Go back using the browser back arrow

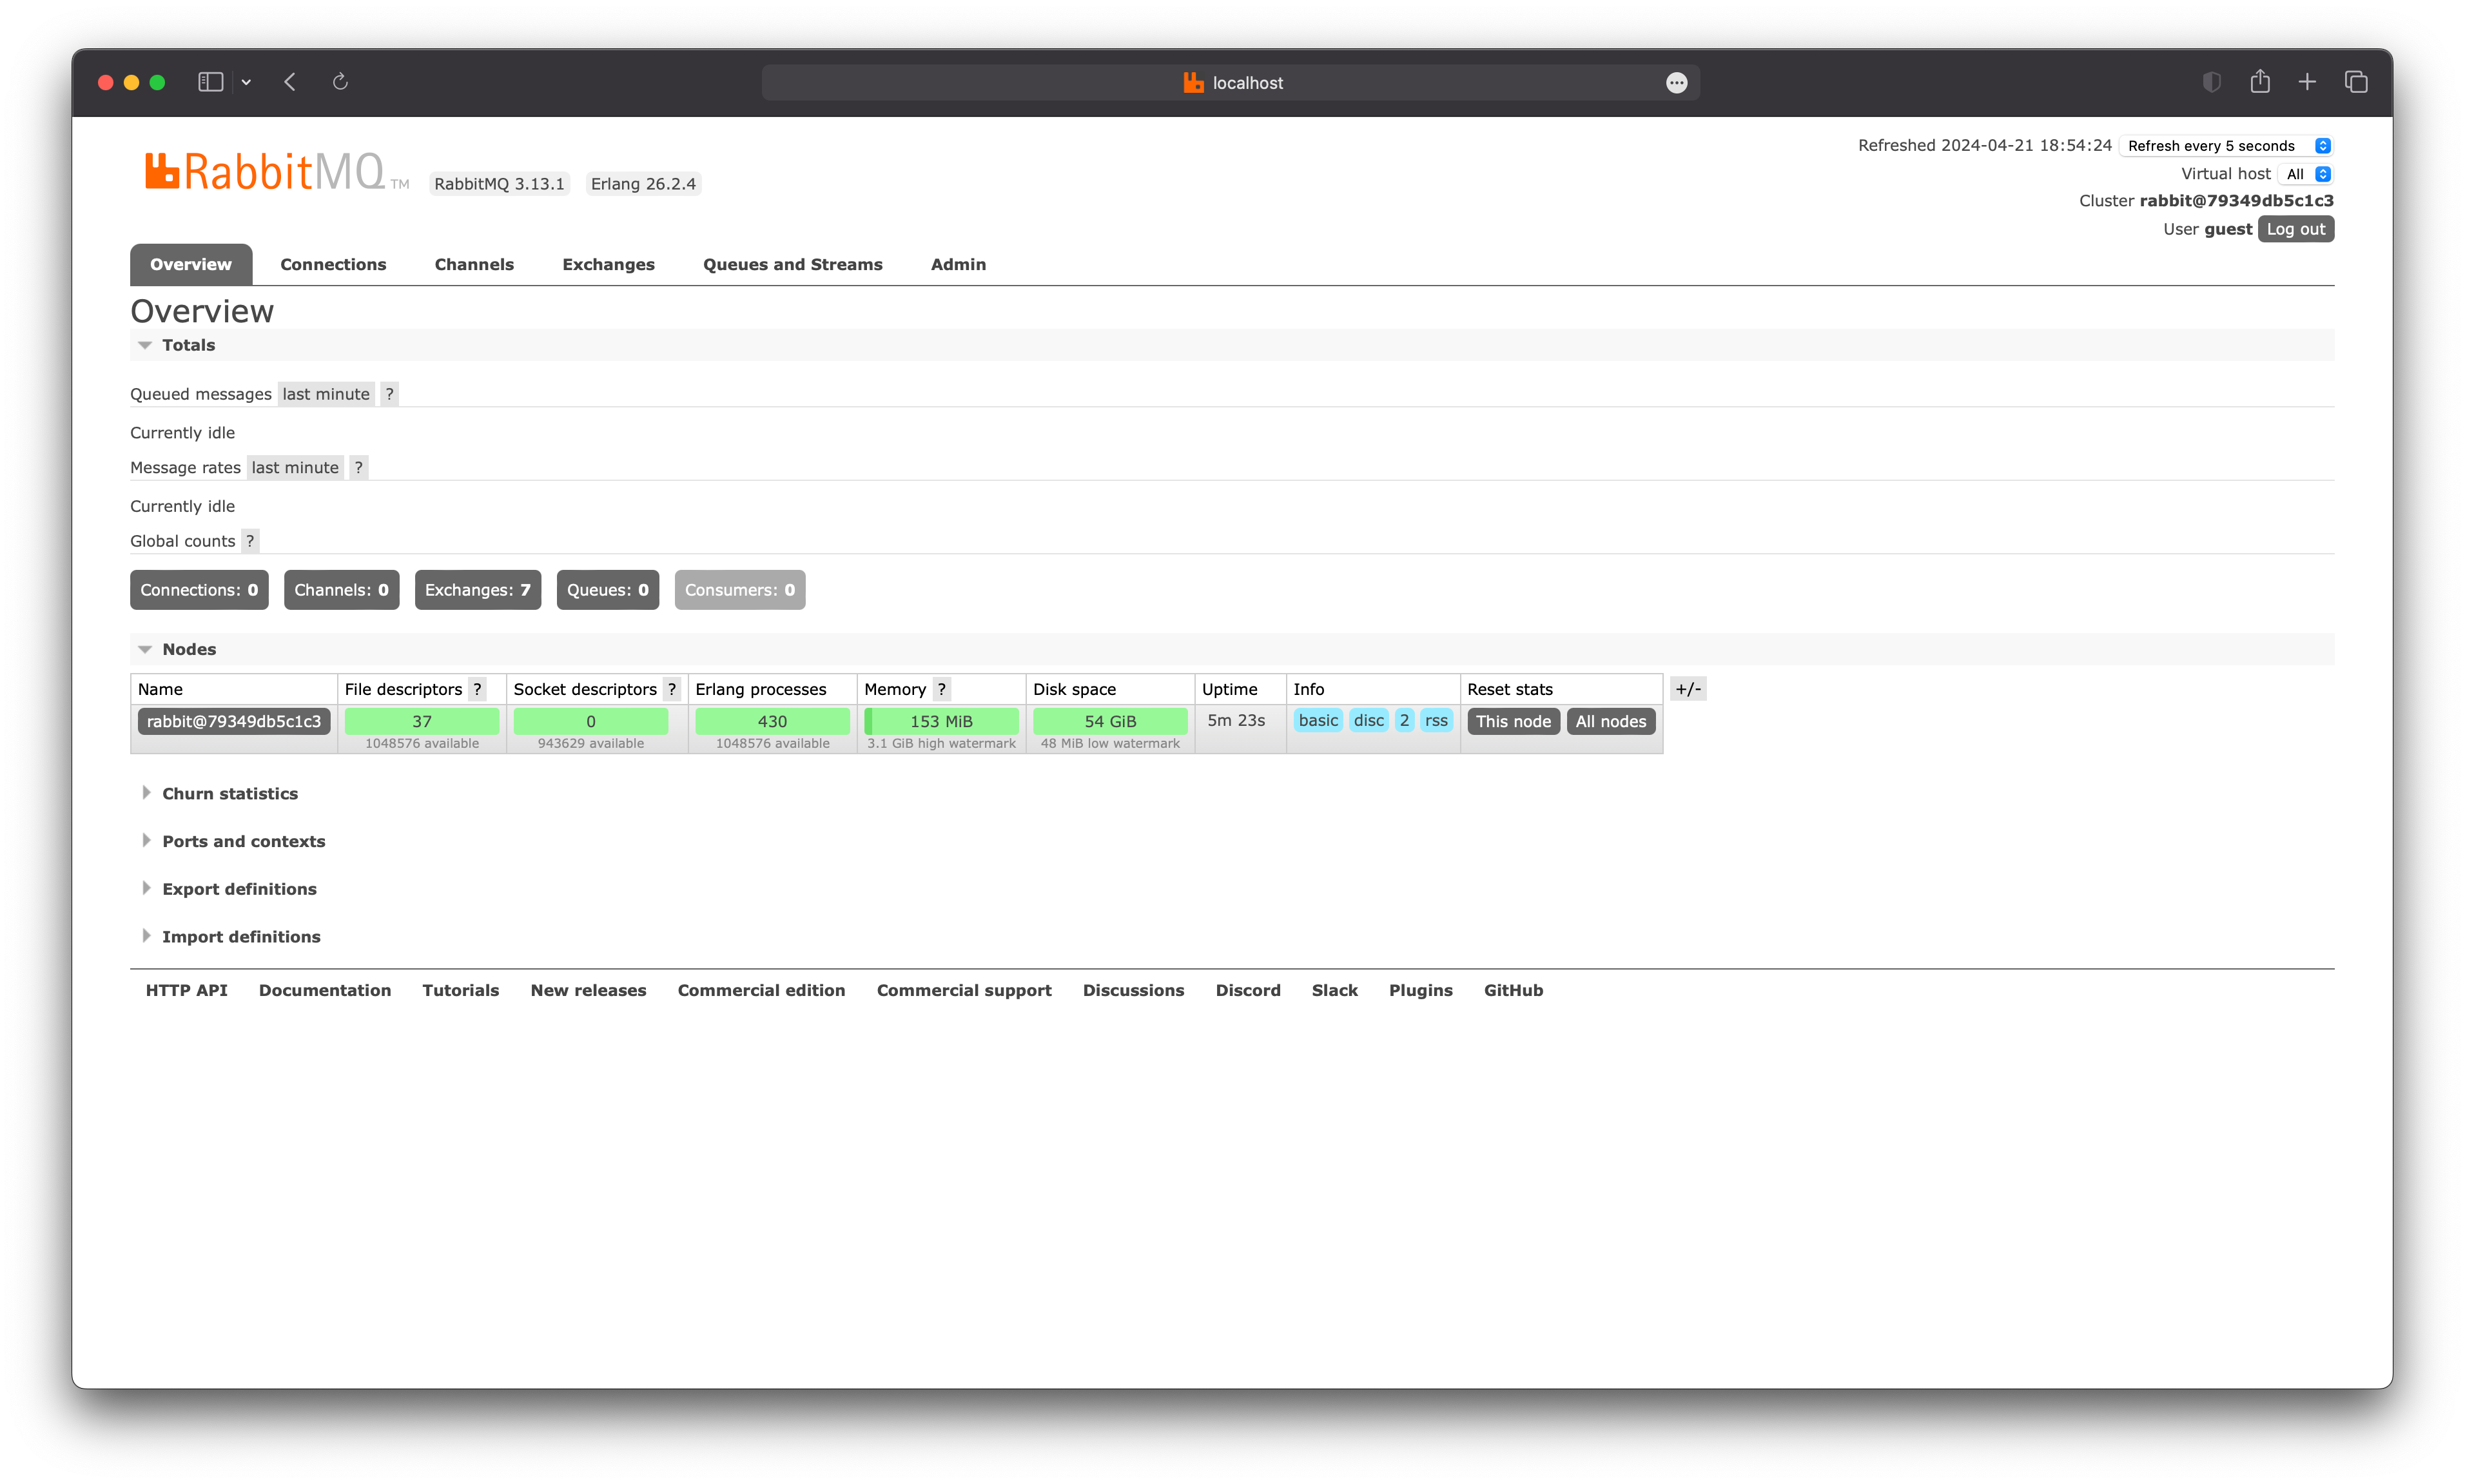290,82
